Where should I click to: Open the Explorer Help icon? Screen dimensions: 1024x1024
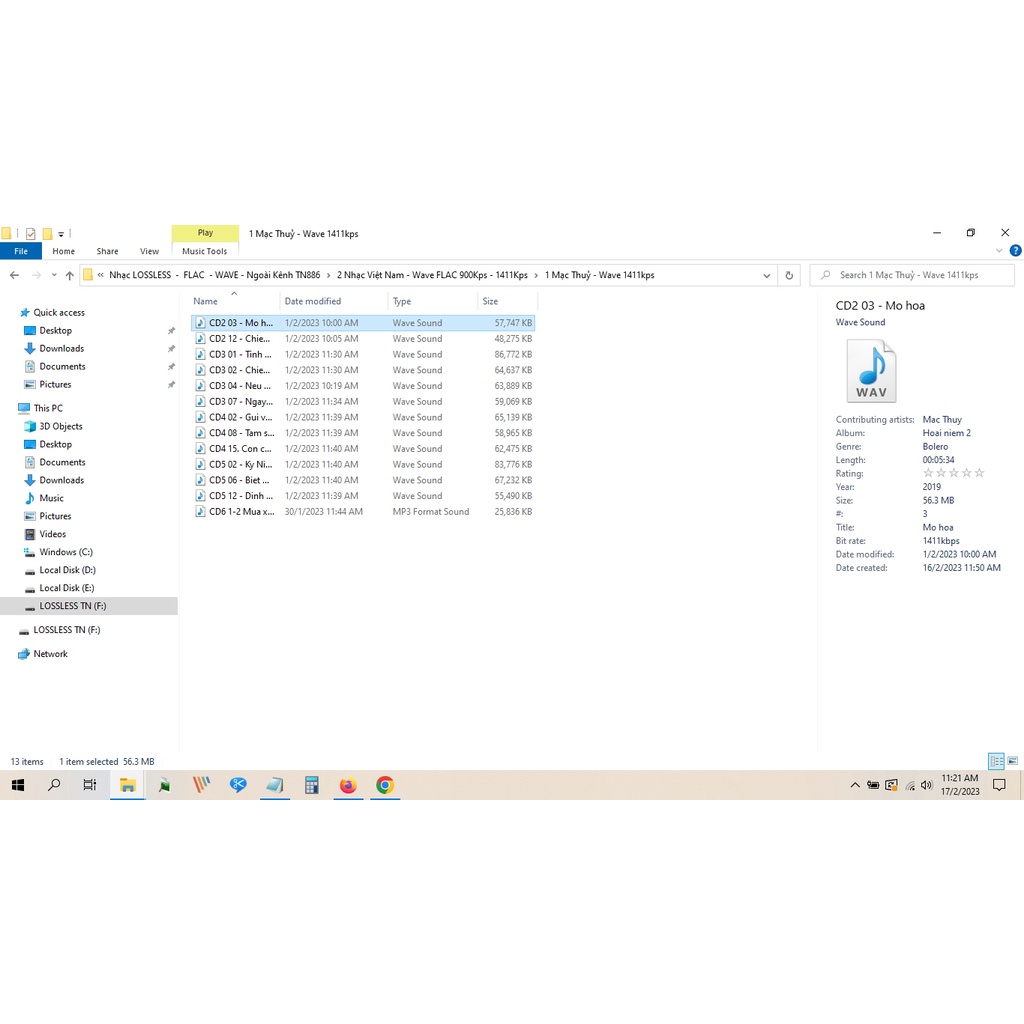pos(1016,251)
